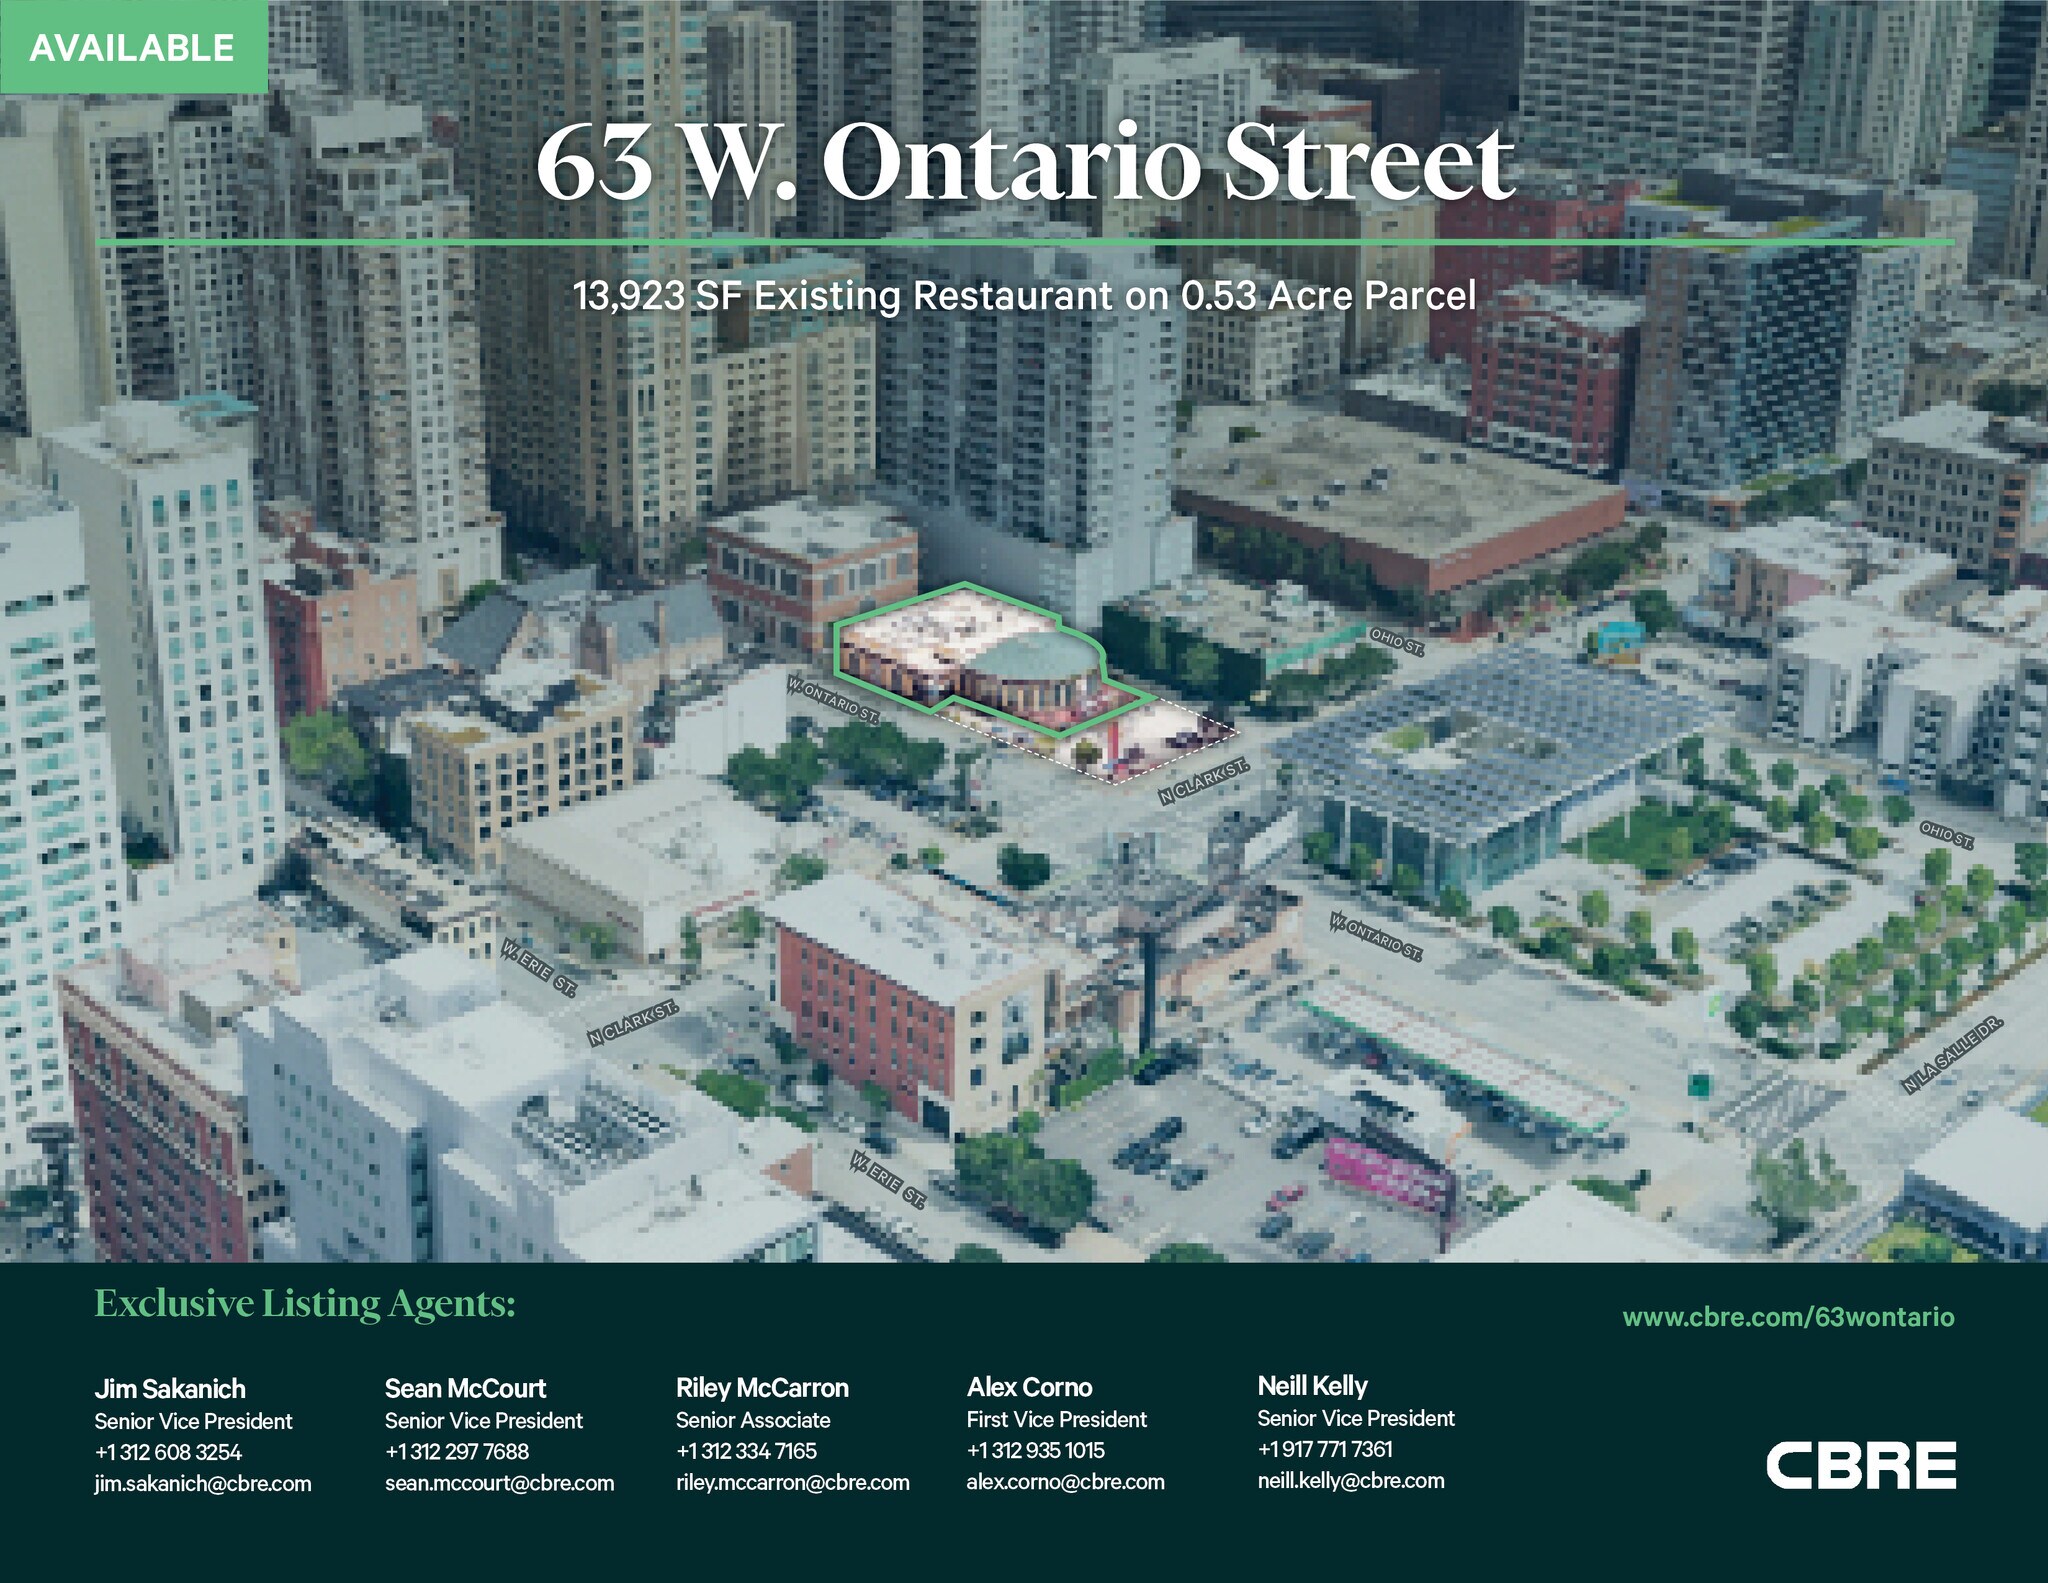Screen dimensions: 2048x1583
Task: Click Neill Kelly's phone number +1 917
Action: 1324,1449
